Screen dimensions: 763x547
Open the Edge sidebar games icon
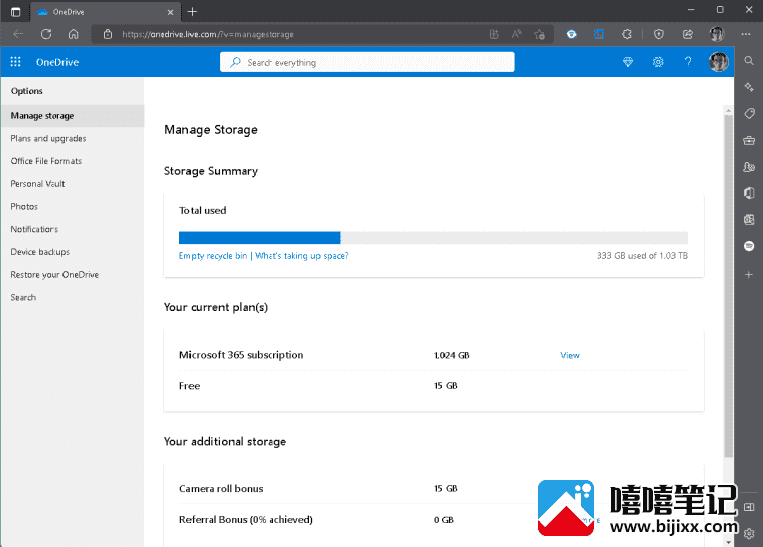tap(749, 167)
